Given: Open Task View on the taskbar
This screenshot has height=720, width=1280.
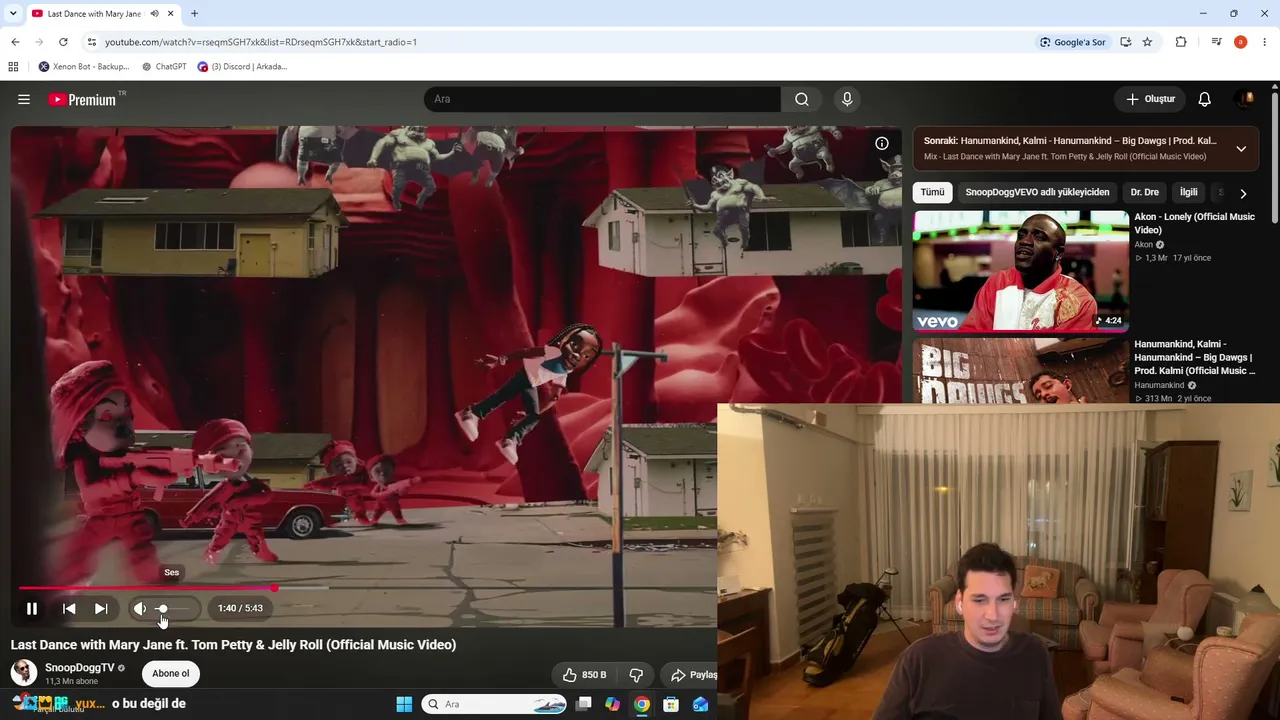Looking at the screenshot, I should click(584, 704).
